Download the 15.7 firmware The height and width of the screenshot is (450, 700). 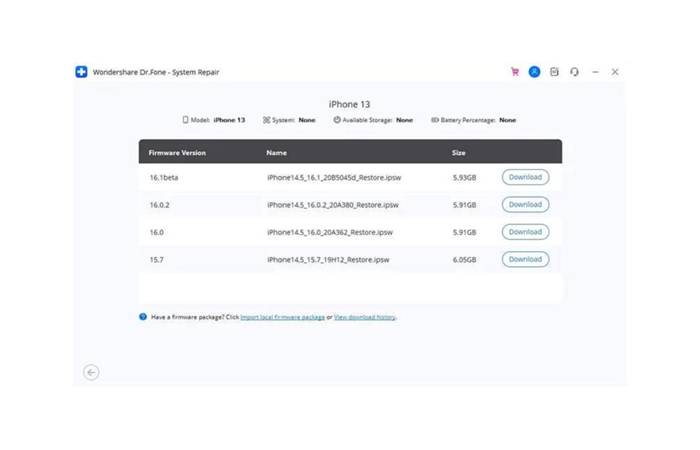tap(525, 259)
